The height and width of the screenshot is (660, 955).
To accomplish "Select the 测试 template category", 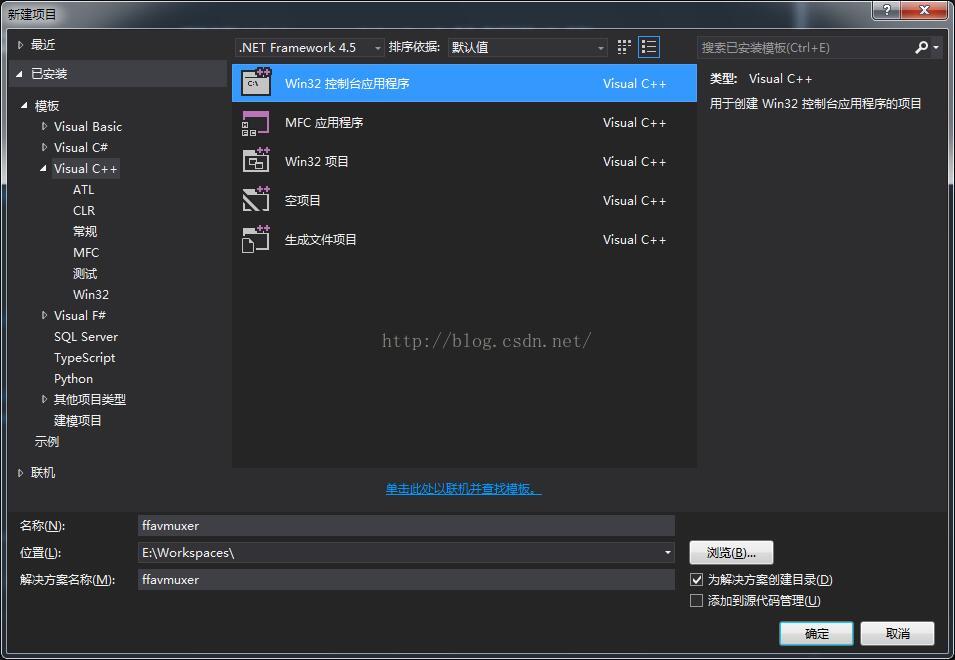I will pyautogui.click(x=85, y=273).
